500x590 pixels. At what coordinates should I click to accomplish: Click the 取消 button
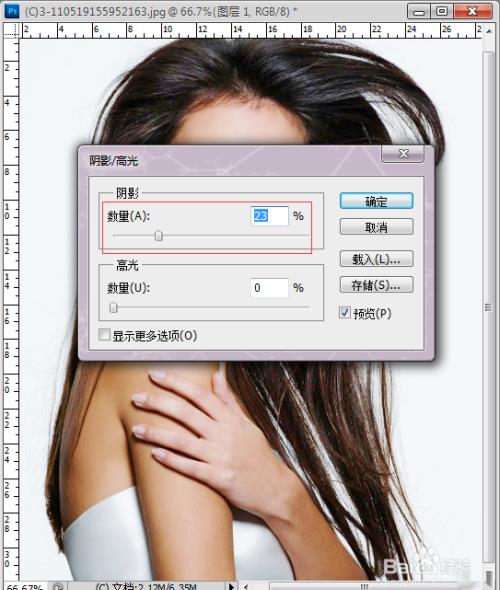coord(376,227)
